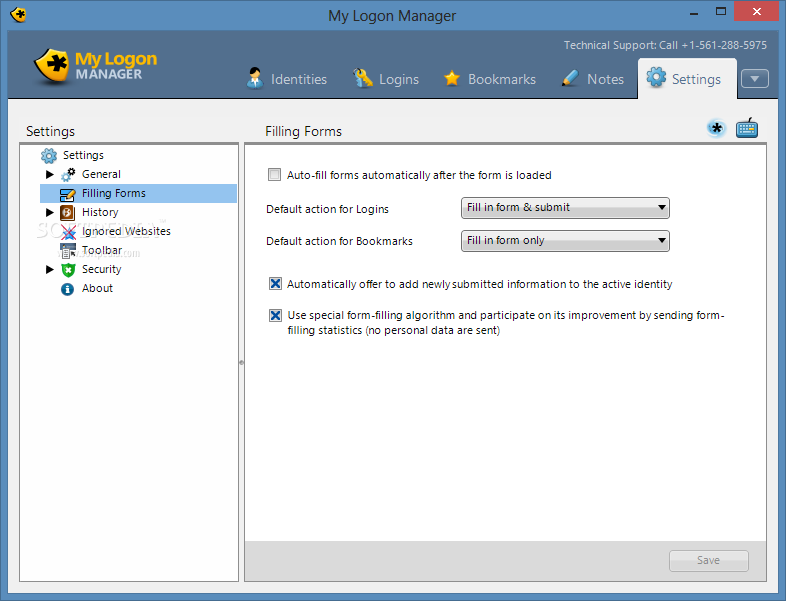Select General in settings tree
This screenshot has width=786, height=601.
tap(101, 174)
